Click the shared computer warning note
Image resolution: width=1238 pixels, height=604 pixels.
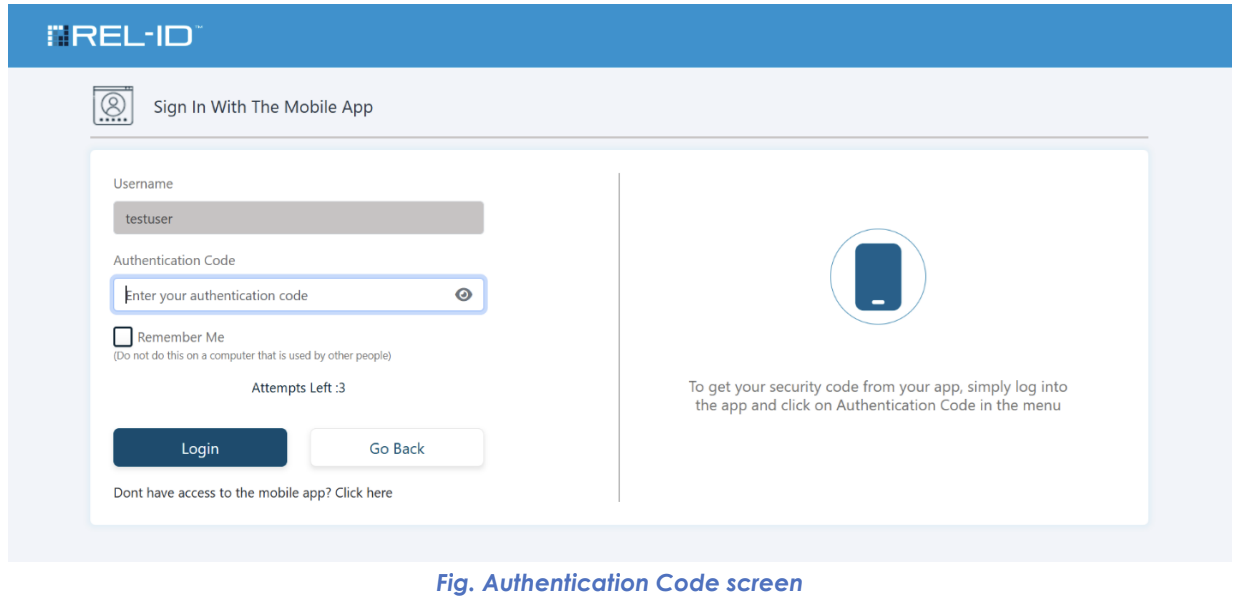point(252,356)
